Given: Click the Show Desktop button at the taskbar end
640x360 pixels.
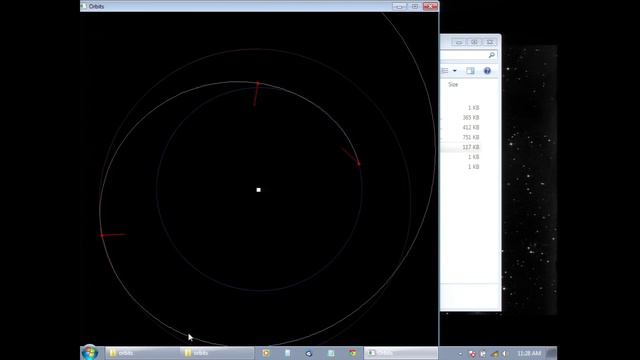Looking at the screenshot, I should 551,353.
